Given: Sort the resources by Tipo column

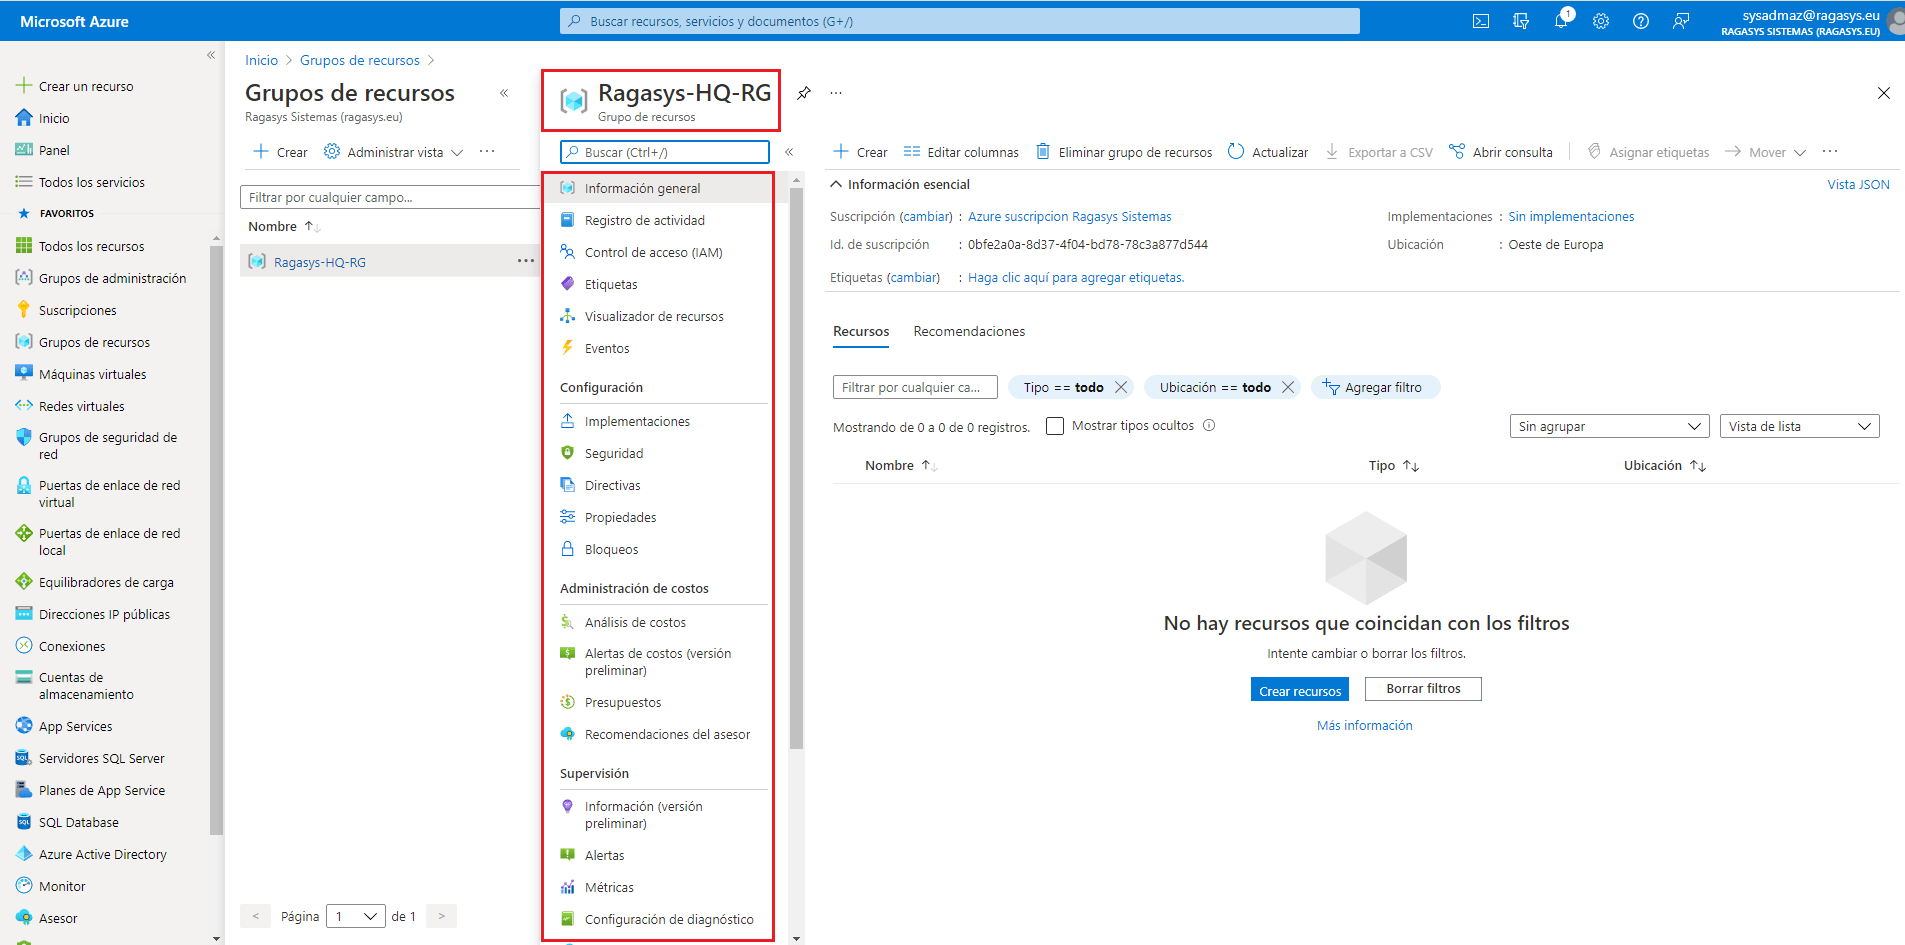Looking at the screenshot, I should point(1394,465).
